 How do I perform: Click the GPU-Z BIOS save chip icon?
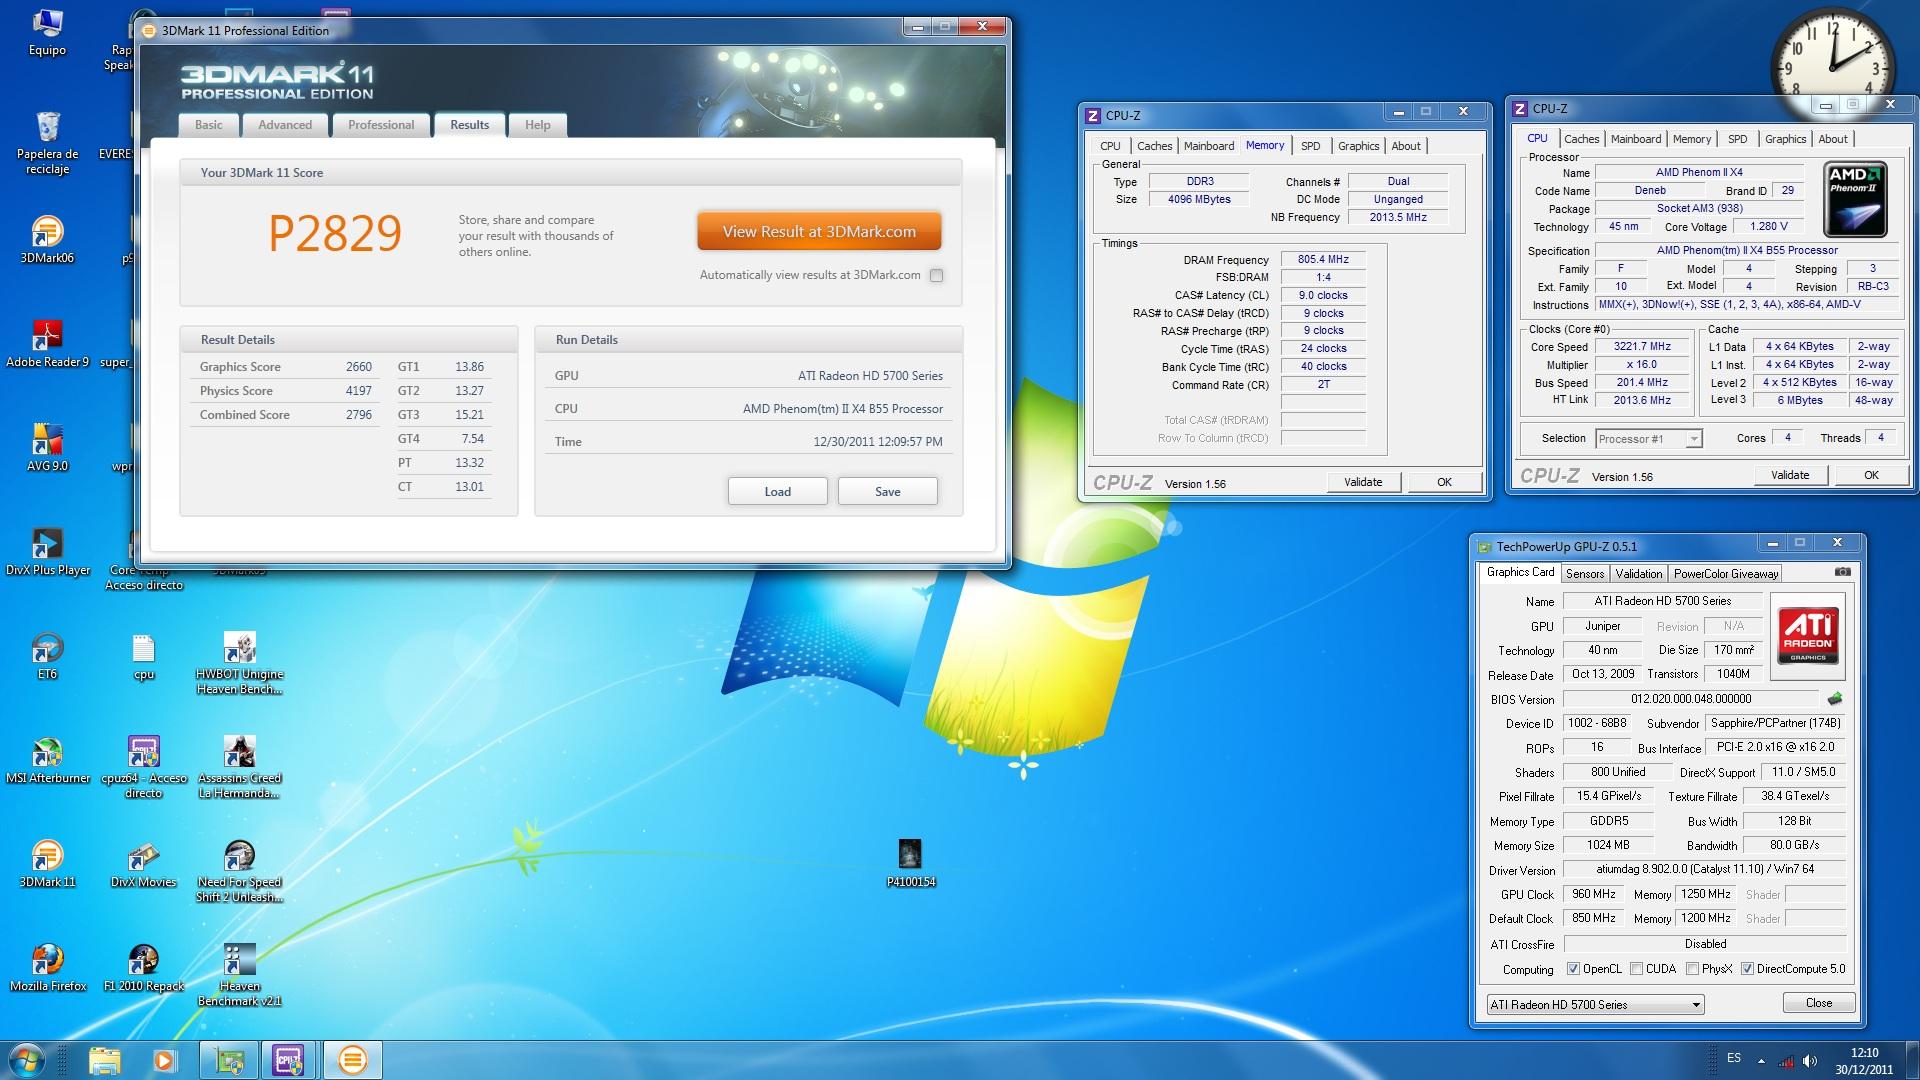(x=1835, y=699)
